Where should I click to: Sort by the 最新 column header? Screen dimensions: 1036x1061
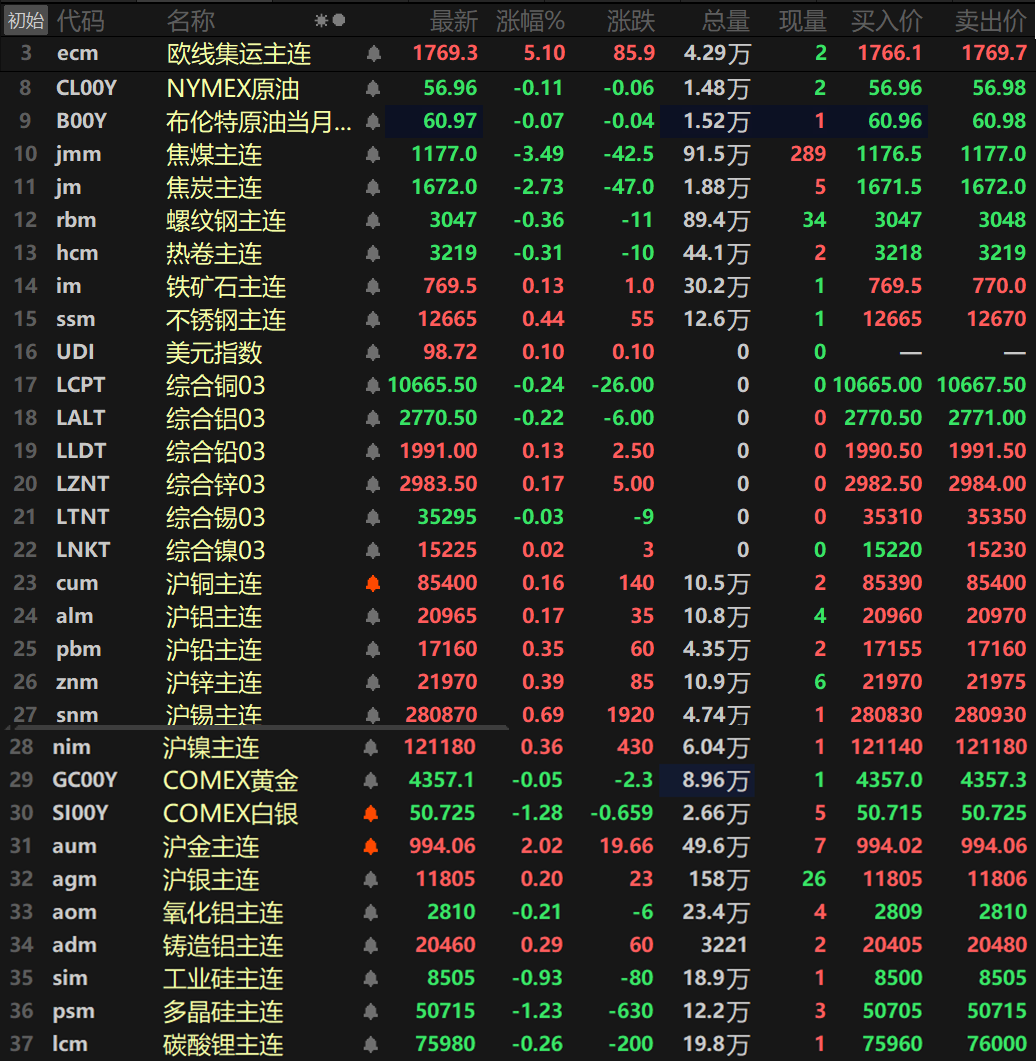point(453,20)
